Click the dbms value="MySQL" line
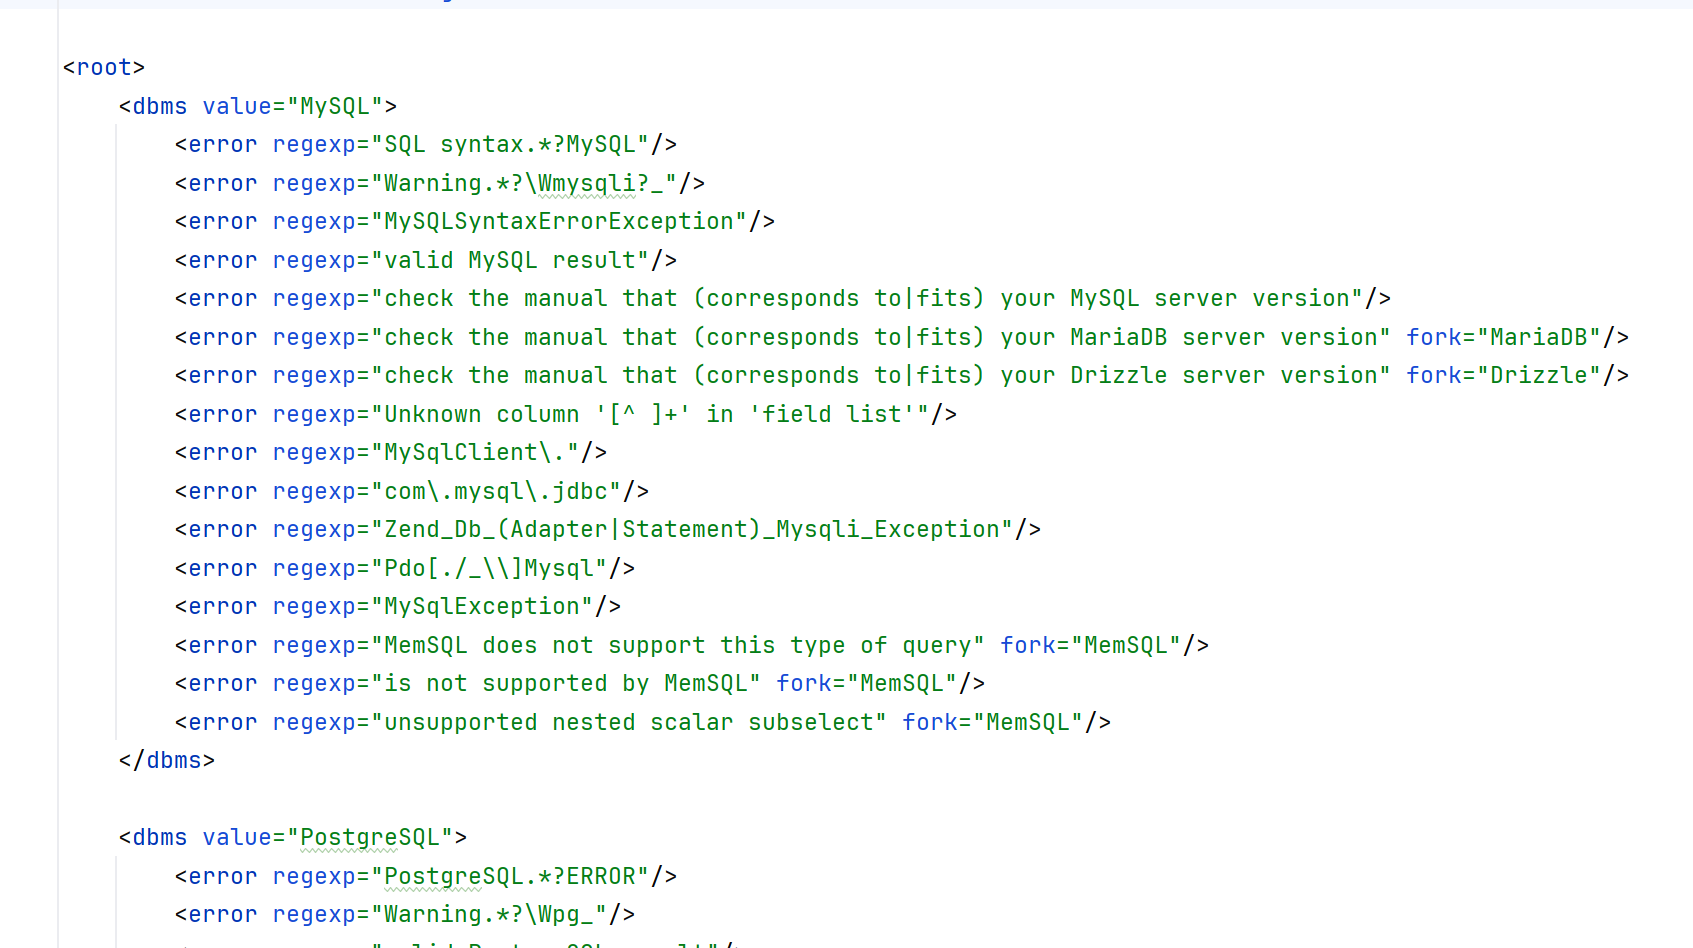The image size is (1693, 948). 257,106
